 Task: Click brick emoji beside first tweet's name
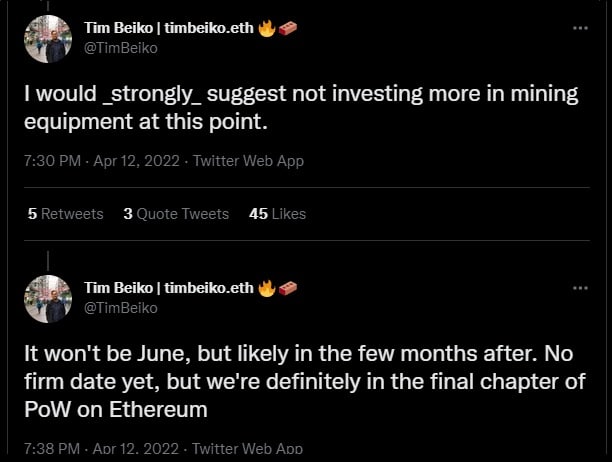click(288, 28)
